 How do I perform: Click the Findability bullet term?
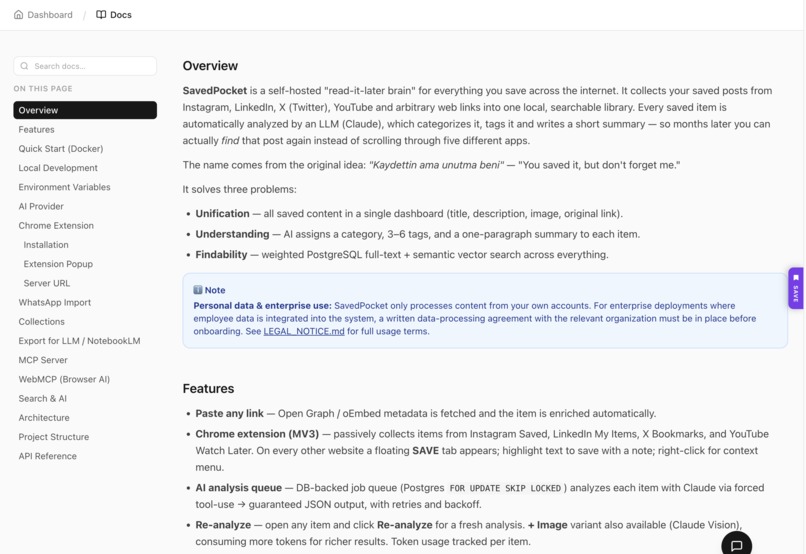221,255
